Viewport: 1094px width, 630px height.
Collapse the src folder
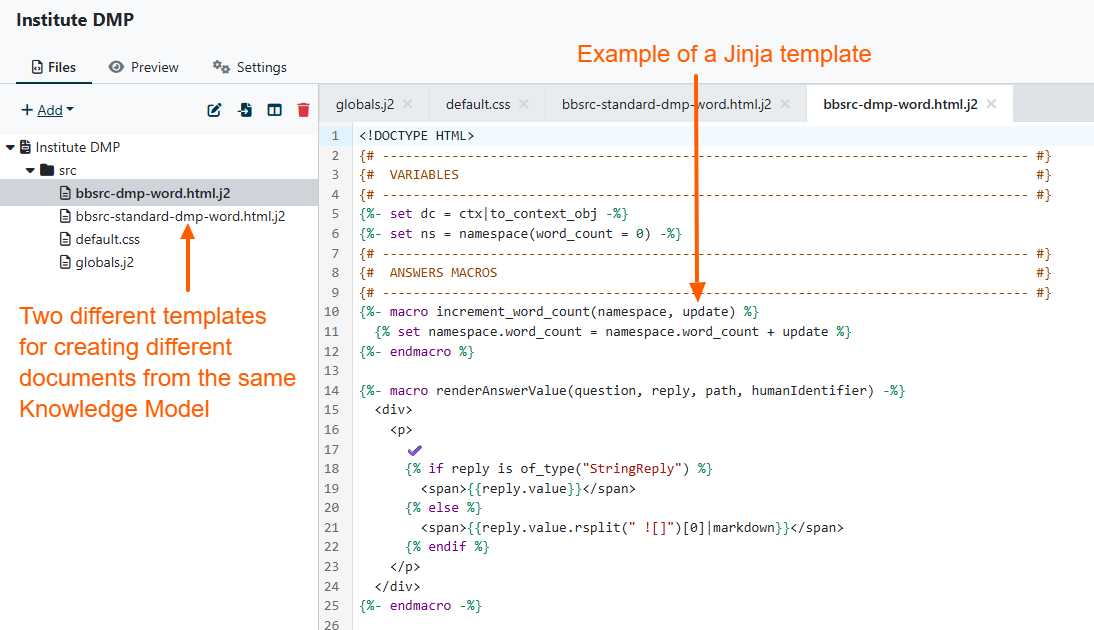tap(30, 170)
